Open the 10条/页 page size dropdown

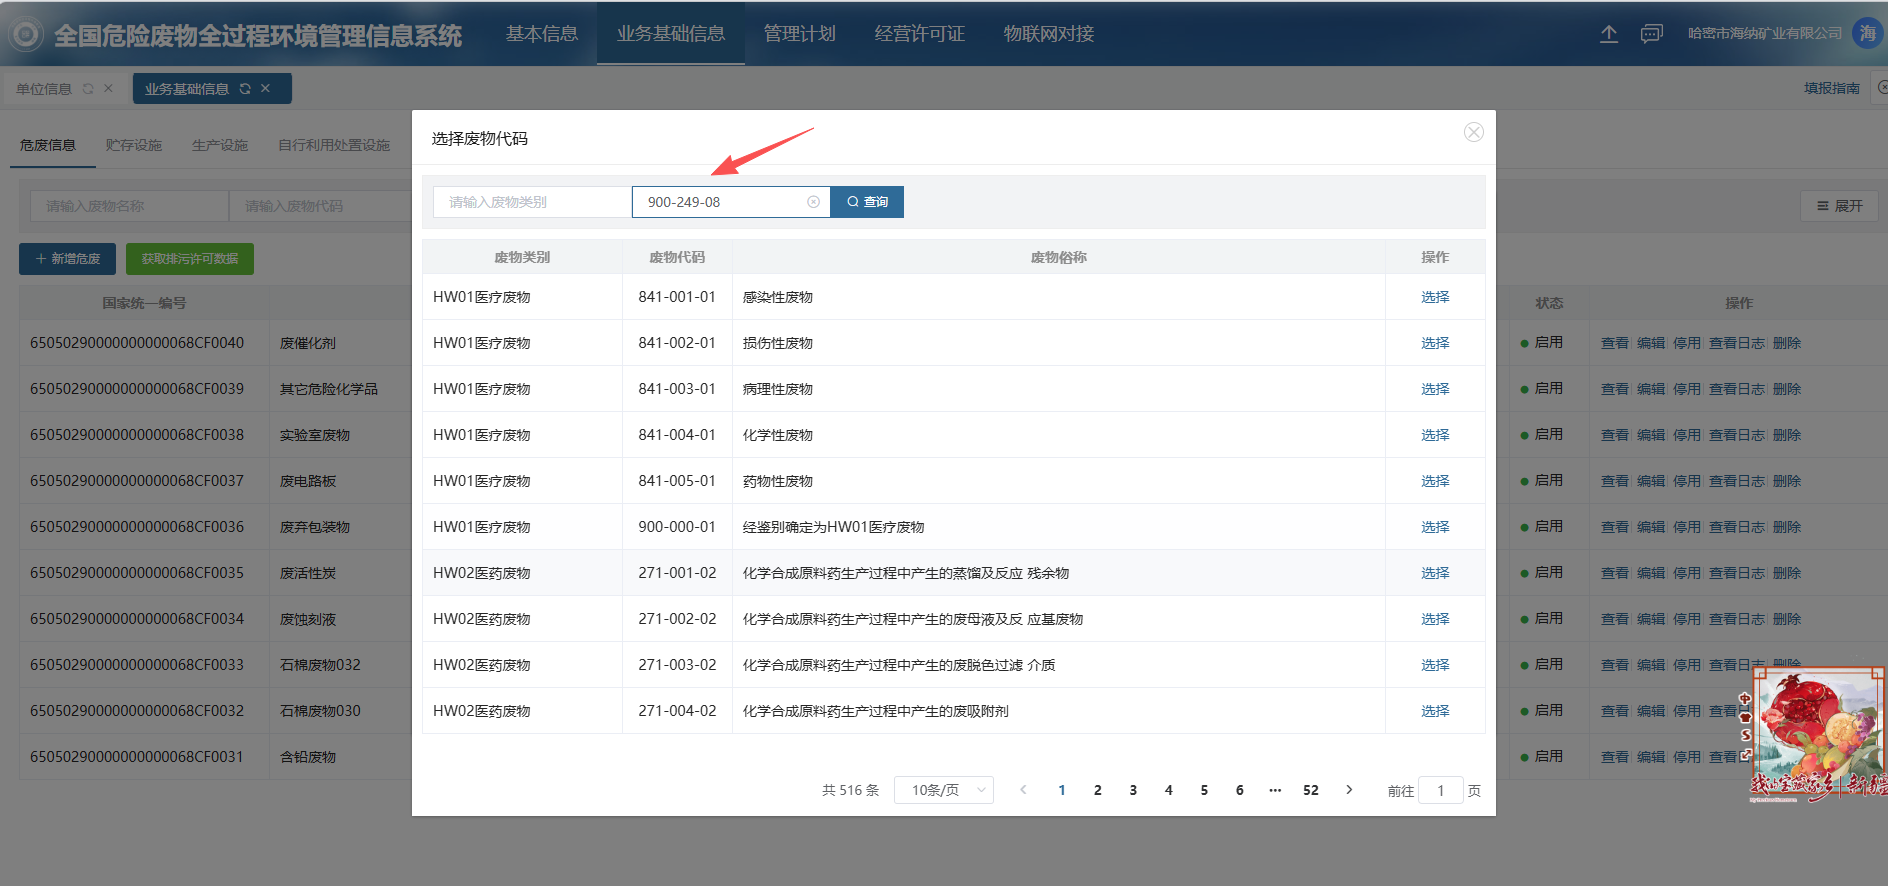[x=943, y=790]
